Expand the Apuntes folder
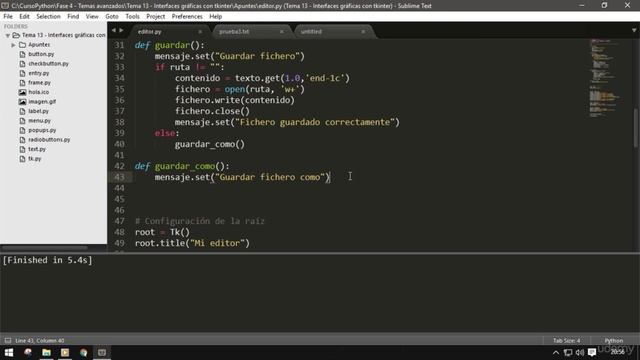Viewport: 640px width, 360px height. pyautogui.click(x=13, y=45)
